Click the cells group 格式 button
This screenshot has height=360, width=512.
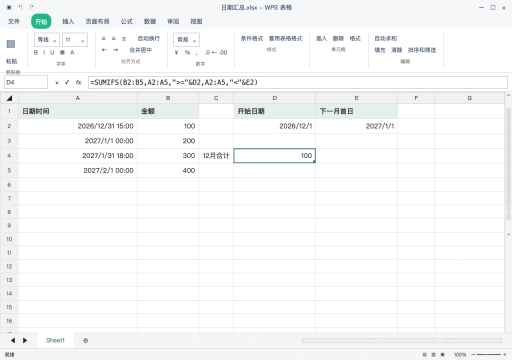pyautogui.click(x=355, y=38)
